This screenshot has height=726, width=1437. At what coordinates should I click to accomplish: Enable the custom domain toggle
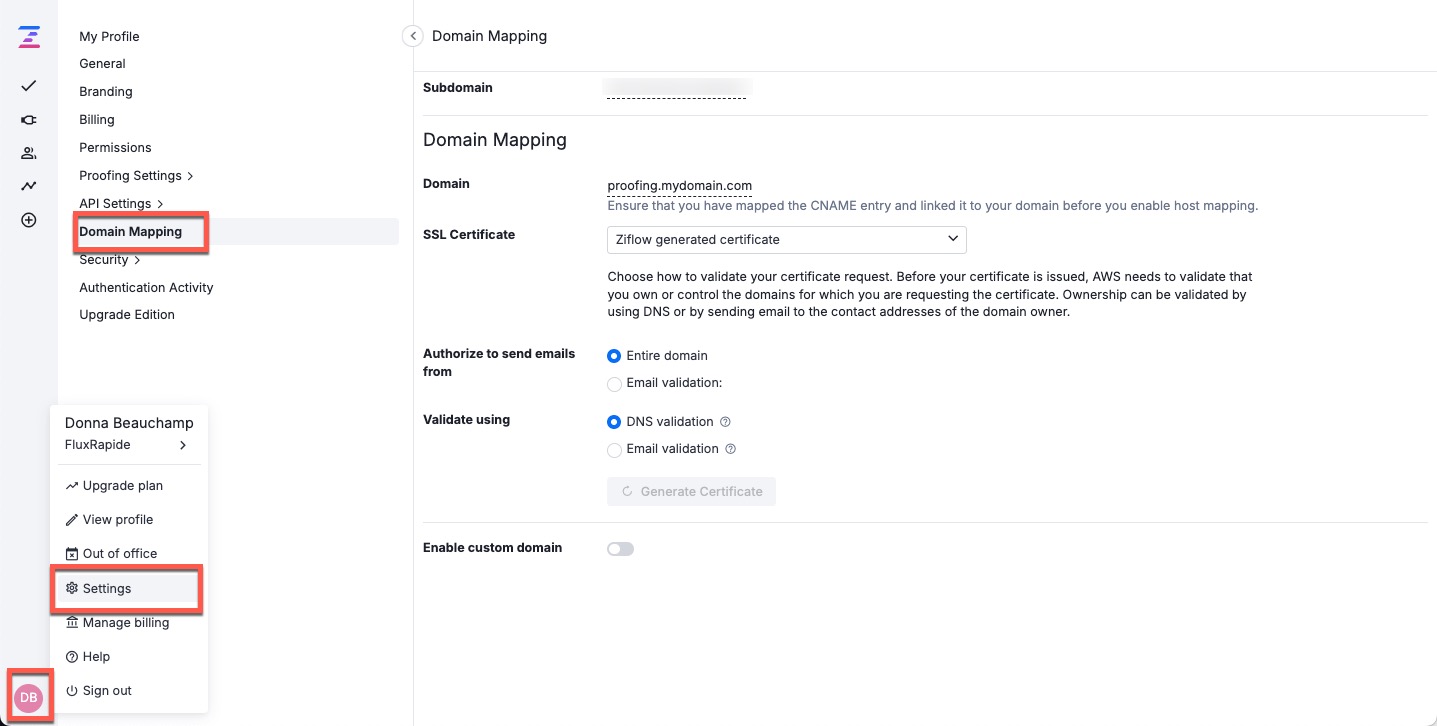tap(620, 548)
